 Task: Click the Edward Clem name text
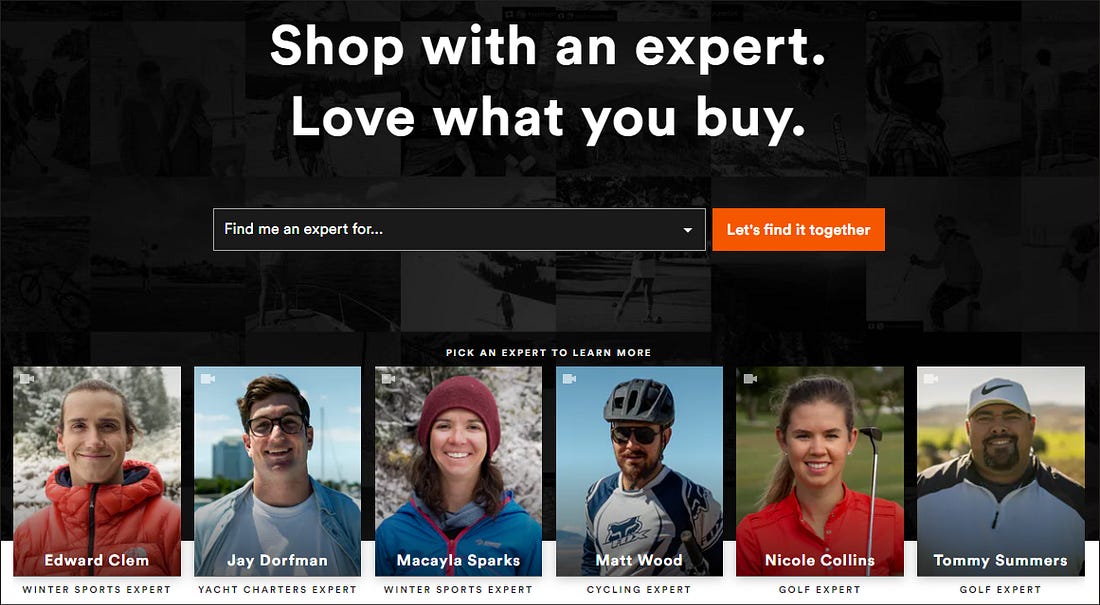[97, 560]
